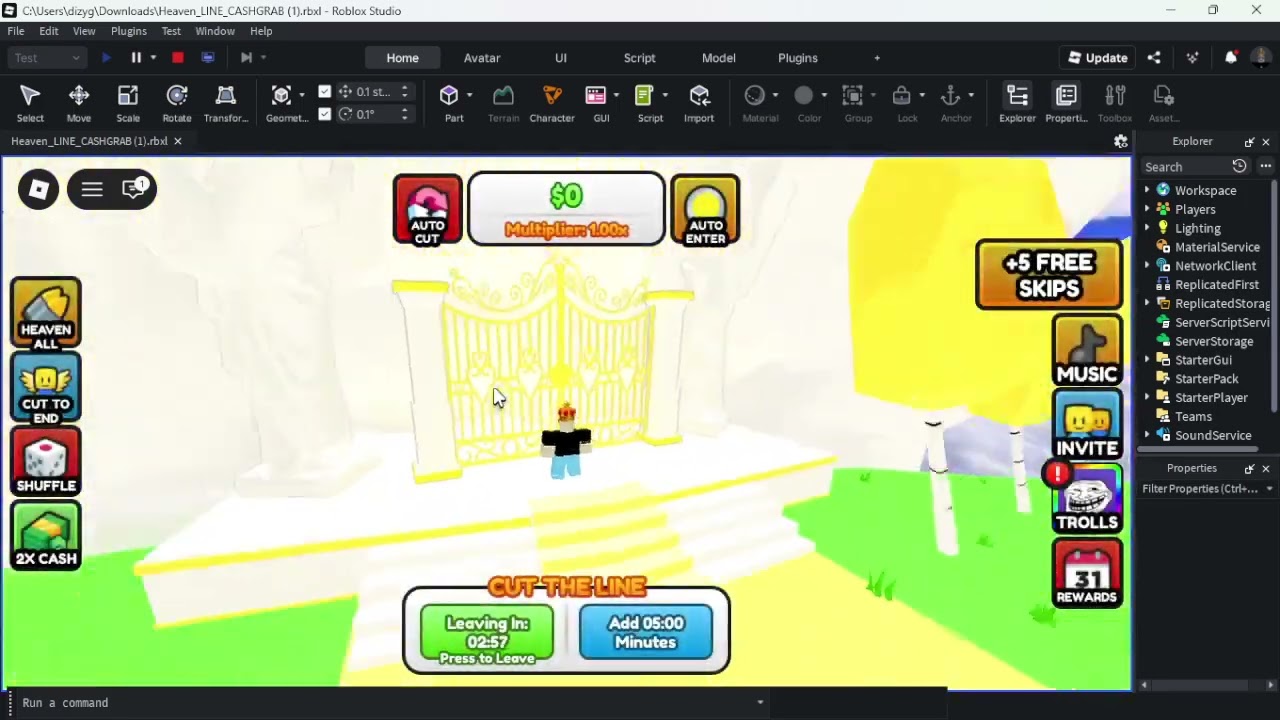Click the Leaving In Press to Leave button
Viewport: 1280px width, 720px height.
[487, 635]
